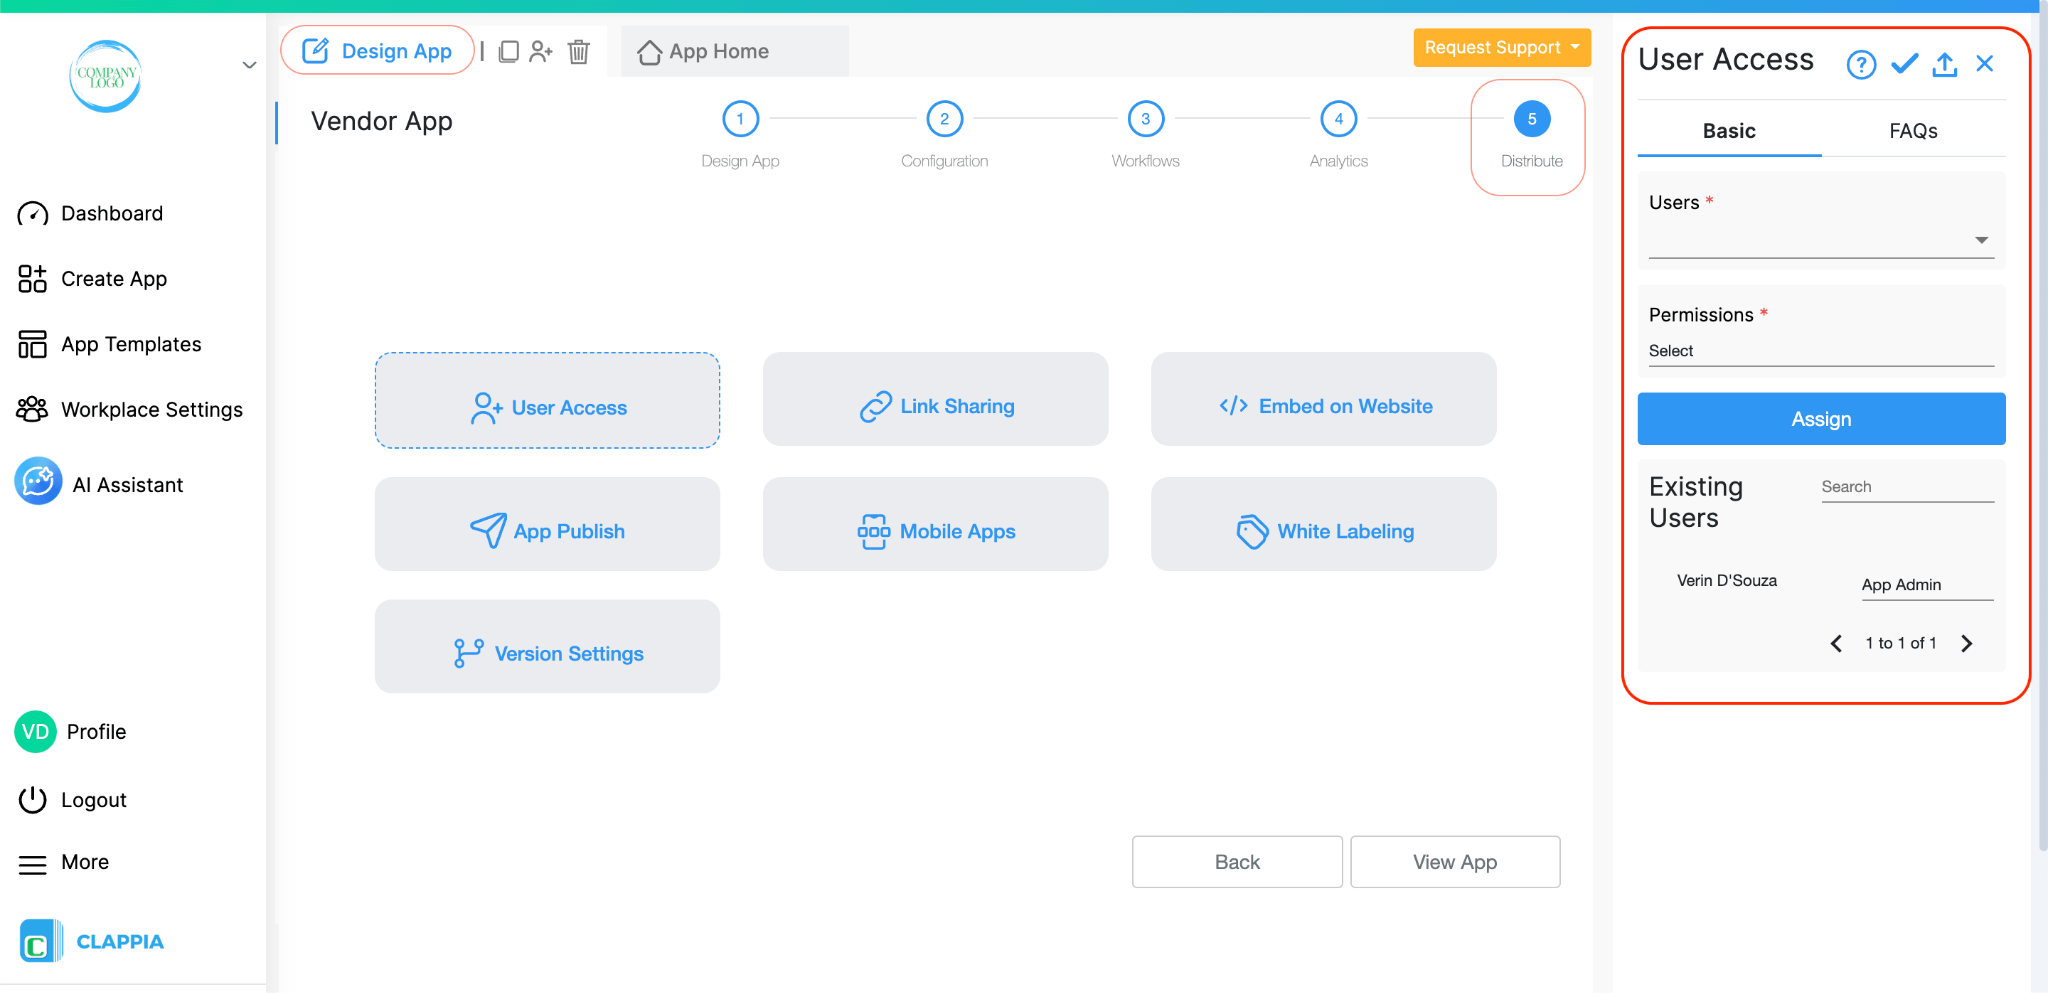
Task: Collapse the company logo workspace selector
Action: pos(249,64)
